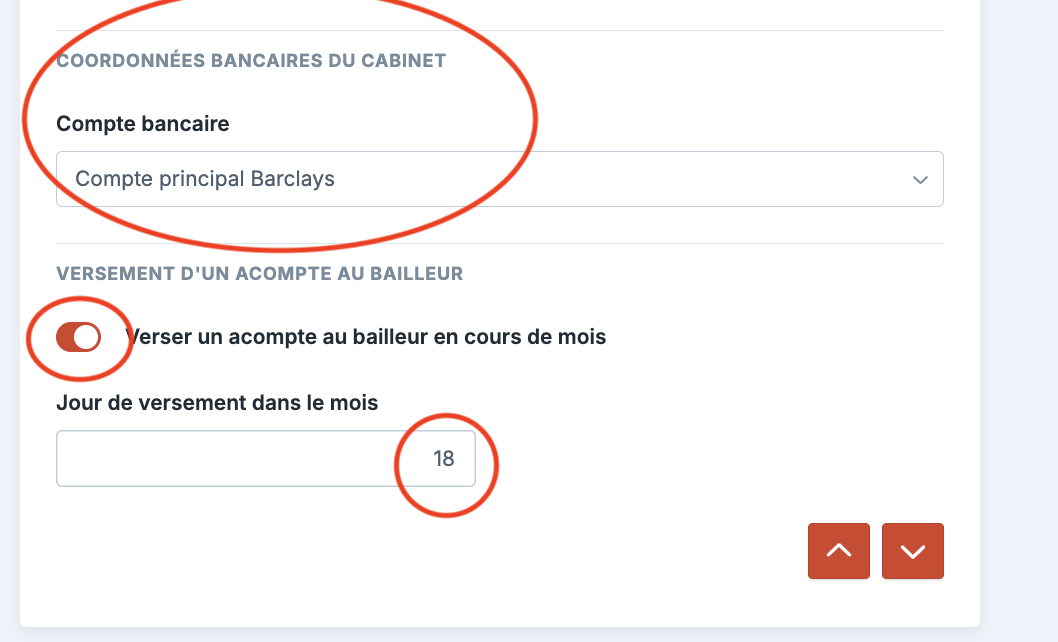This screenshot has width=1058, height=642.
Task: Select the 'Compte principal Barclays' text in dropdown
Action: coord(205,180)
